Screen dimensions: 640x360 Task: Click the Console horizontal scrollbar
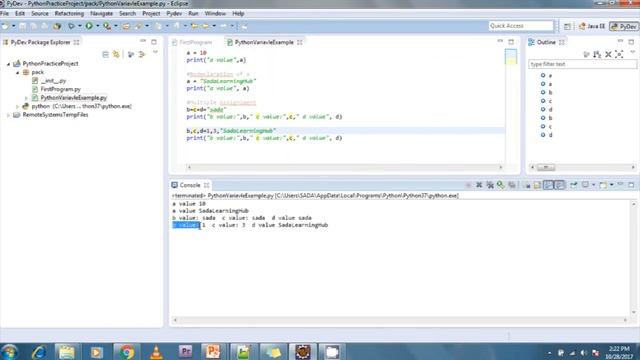[400, 320]
